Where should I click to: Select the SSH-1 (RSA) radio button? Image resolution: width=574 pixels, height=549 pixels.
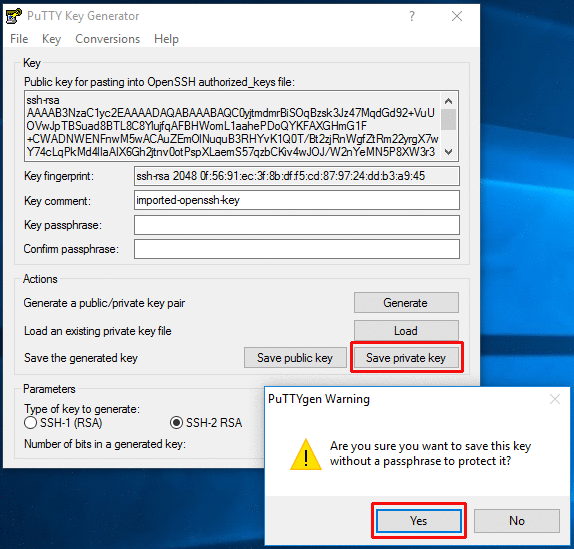point(30,423)
